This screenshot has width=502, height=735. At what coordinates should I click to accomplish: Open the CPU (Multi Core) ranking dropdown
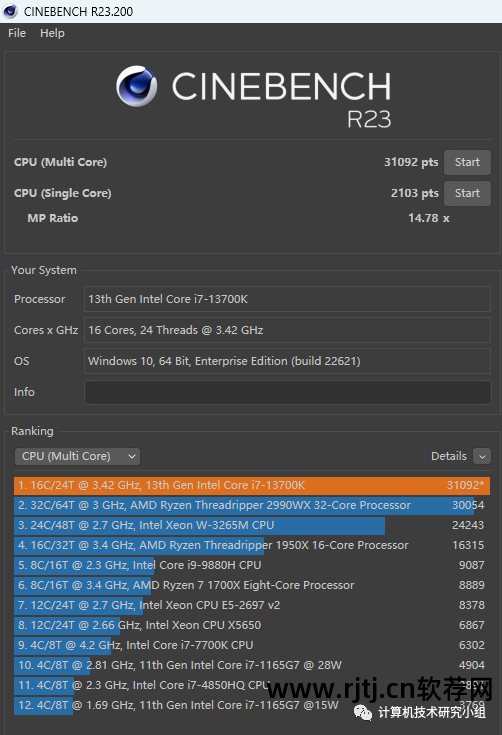coord(77,456)
